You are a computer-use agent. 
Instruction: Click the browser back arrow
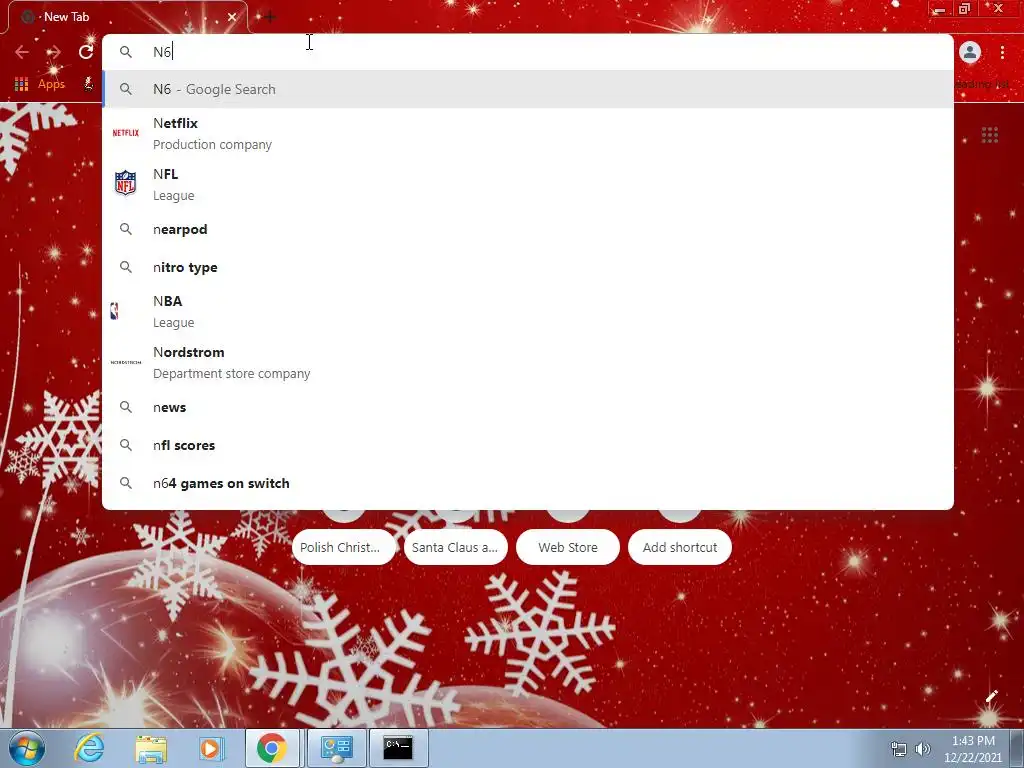tap(22, 52)
